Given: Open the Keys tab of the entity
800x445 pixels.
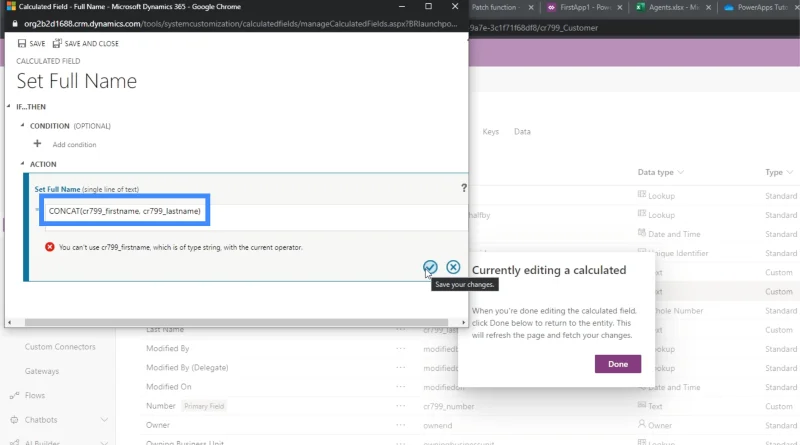Looking at the screenshot, I should (x=490, y=132).
